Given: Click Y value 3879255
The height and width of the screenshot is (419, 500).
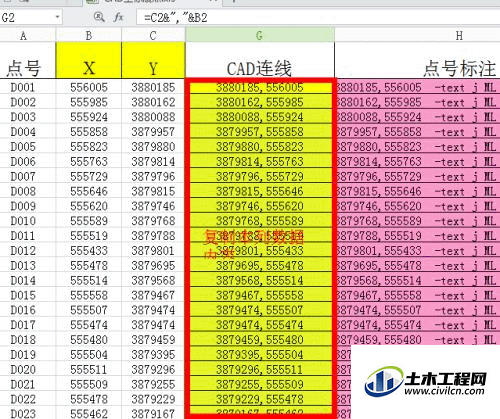Looking at the screenshot, I should click(153, 384).
